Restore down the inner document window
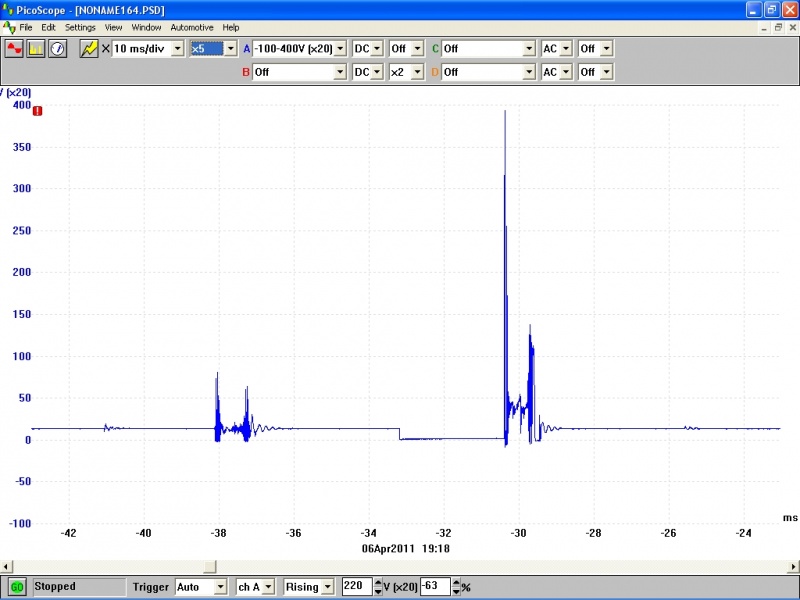This screenshot has height=600, width=800. [x=778, y=27]
